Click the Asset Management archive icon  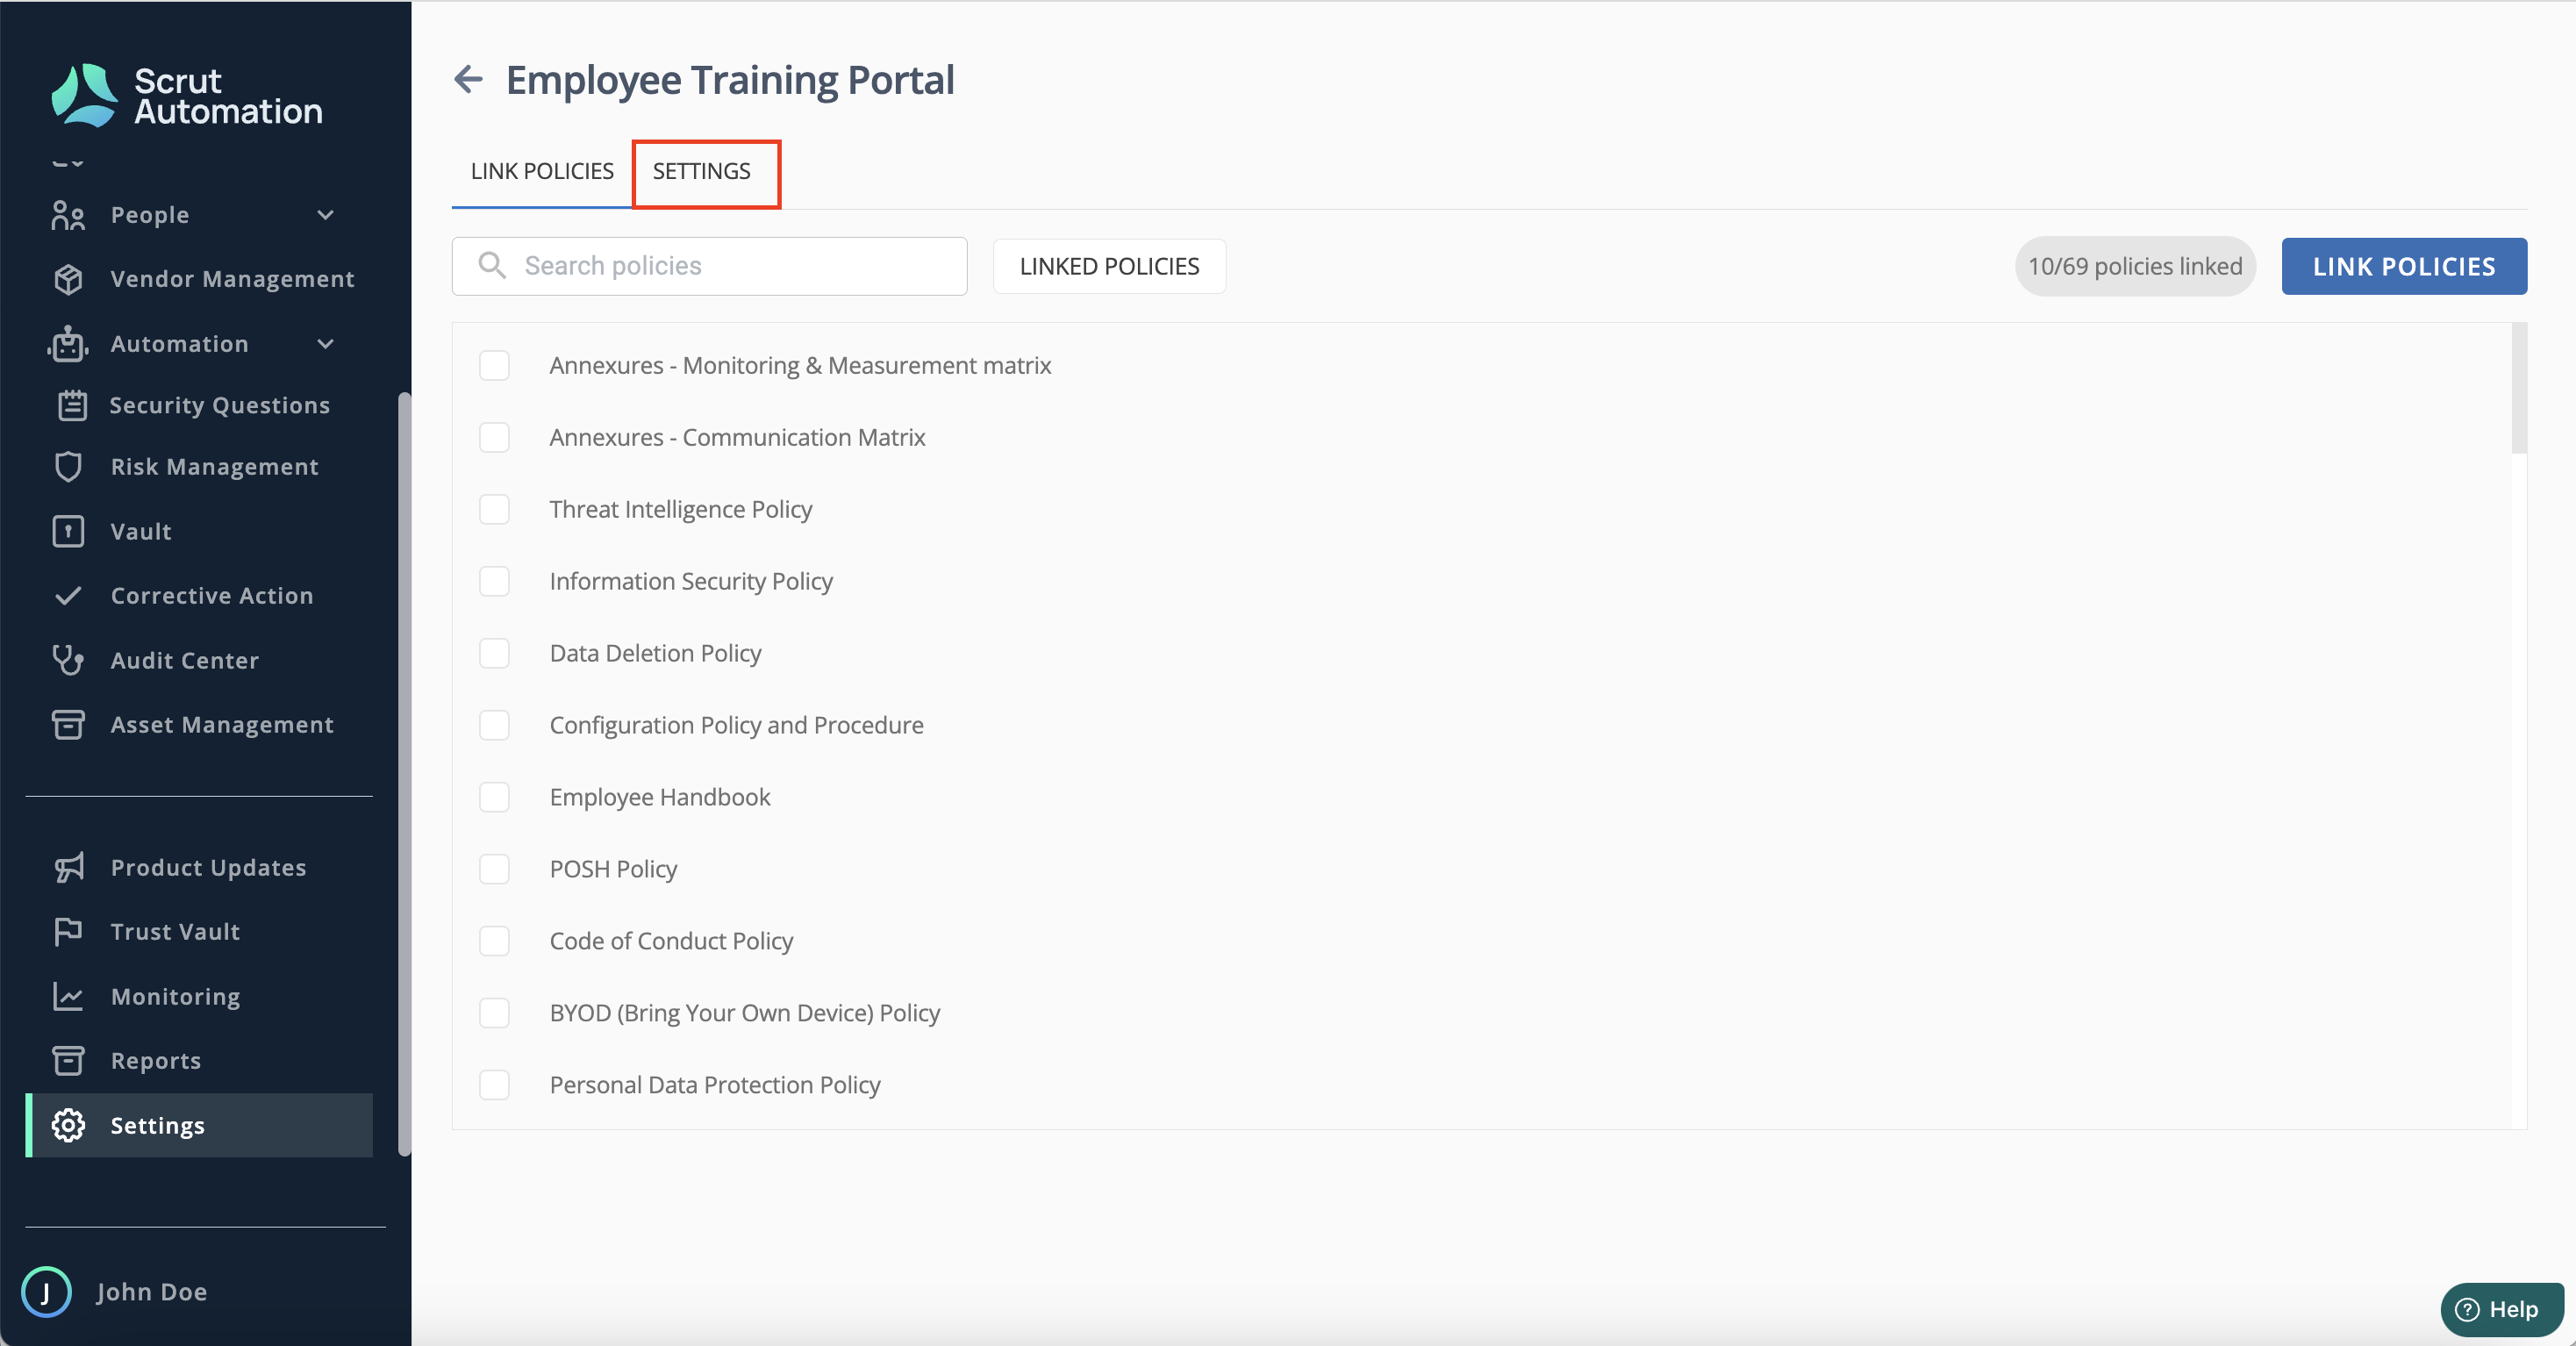coord(68,724)
